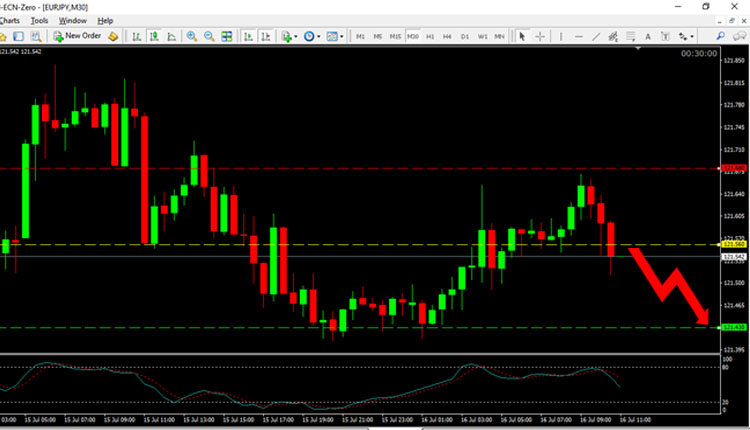Zoom in on the chart
750x430 pixels.
(192, 36)
